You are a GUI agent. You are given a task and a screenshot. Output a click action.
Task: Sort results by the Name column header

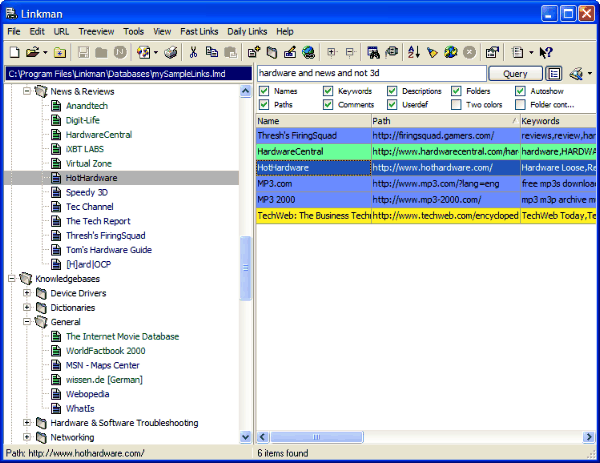(313, 121)
